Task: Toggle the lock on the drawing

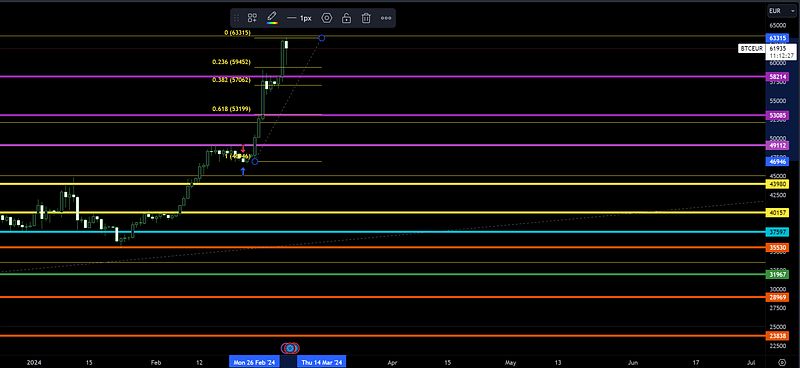Action: pos(346,18)
